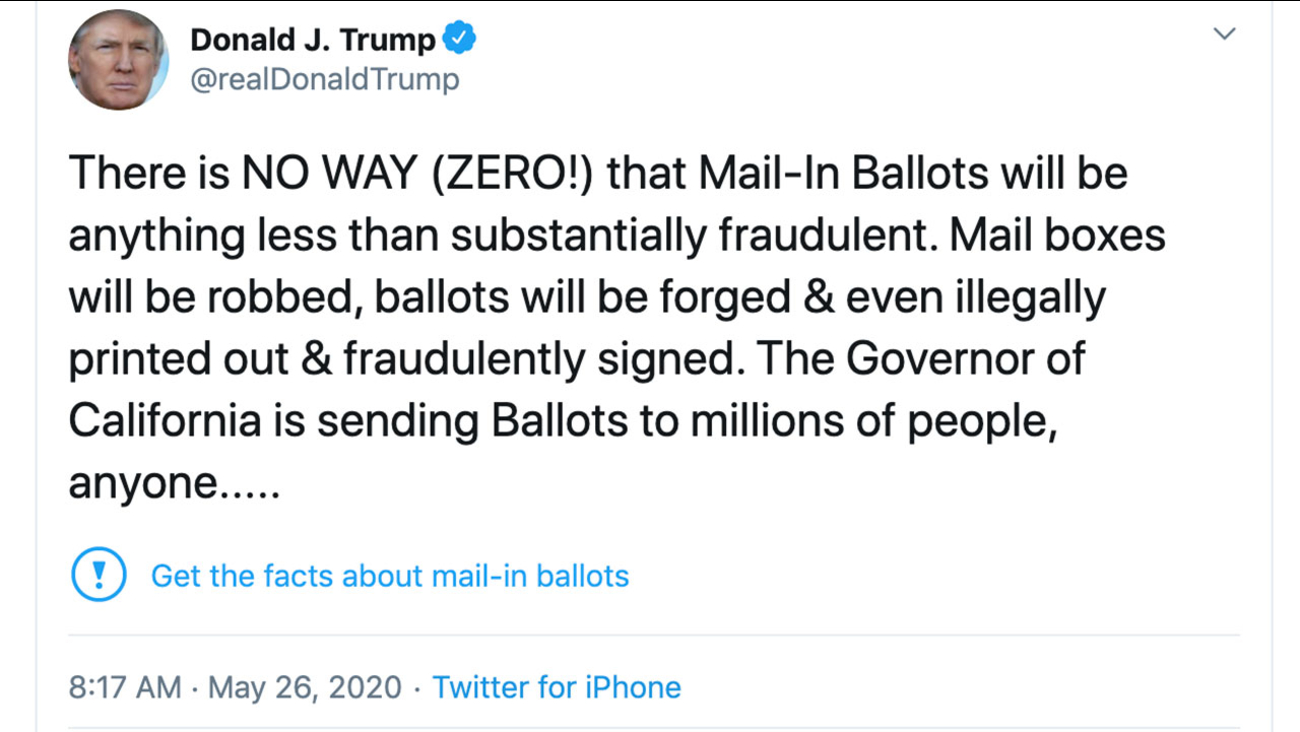The image size is (1300, 732).
Task: Open Get the facts about mail-in ballots
Action: click(390, 576)
